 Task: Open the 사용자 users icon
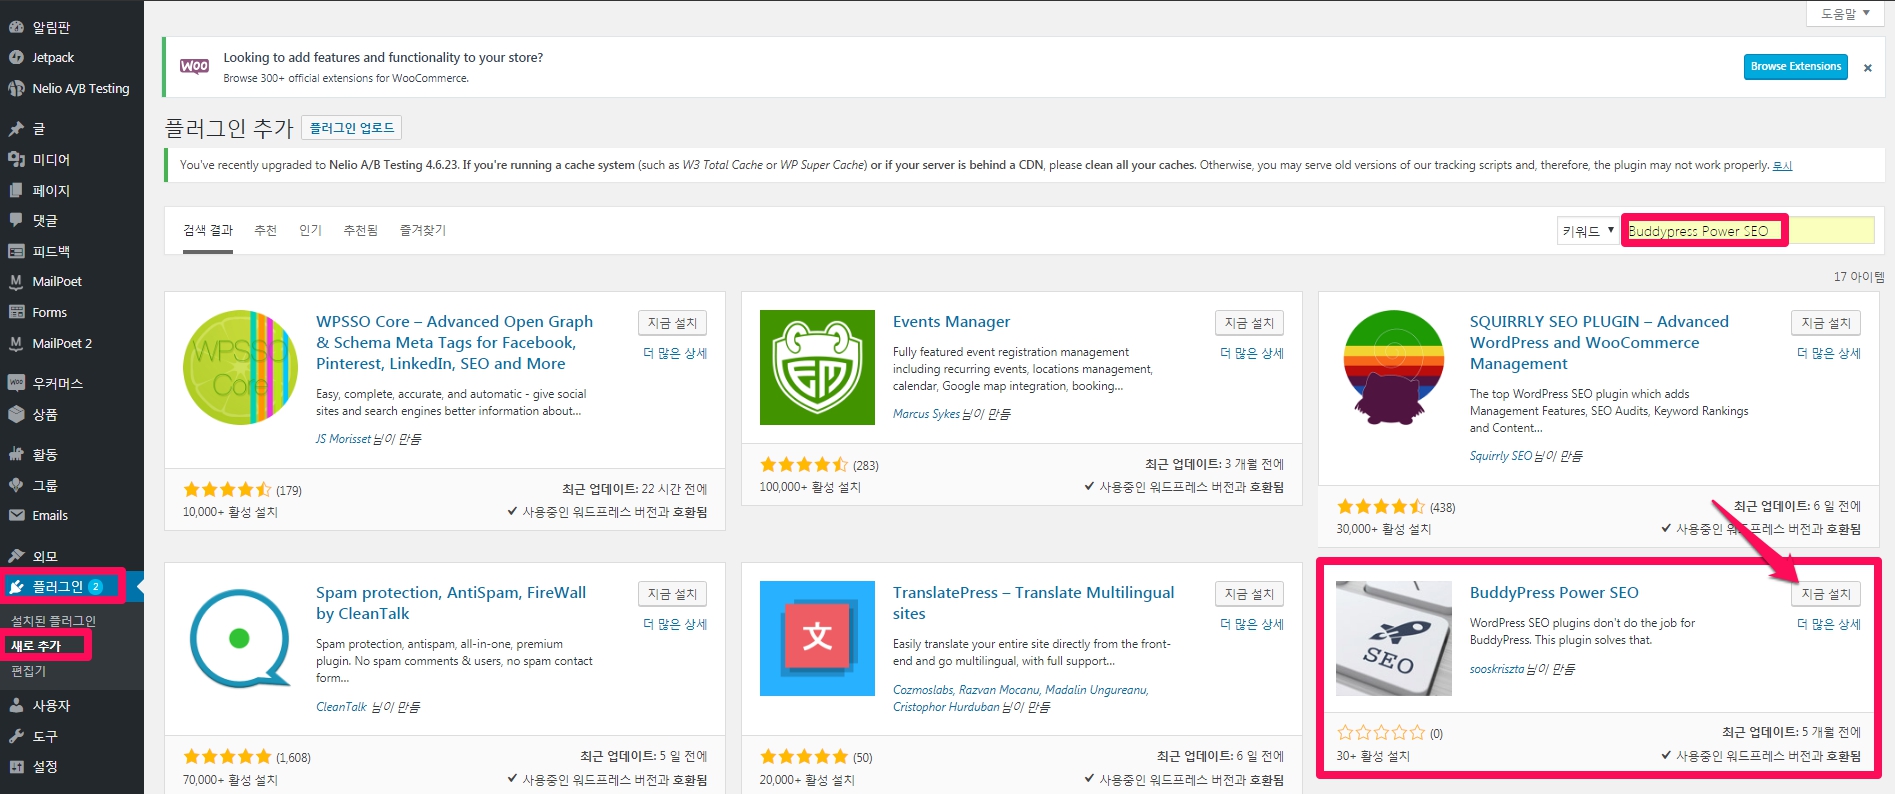(x=16, y=705)
